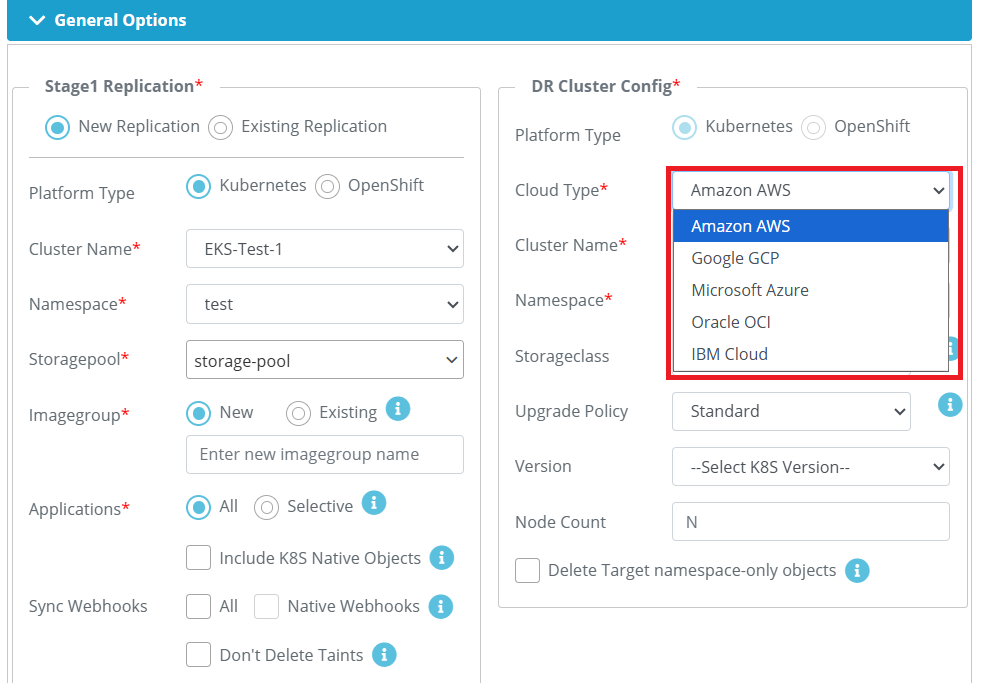Click the Native Webhooks info icon
Viewport: 981px width, 683px height.
click(x=440, y=607)
